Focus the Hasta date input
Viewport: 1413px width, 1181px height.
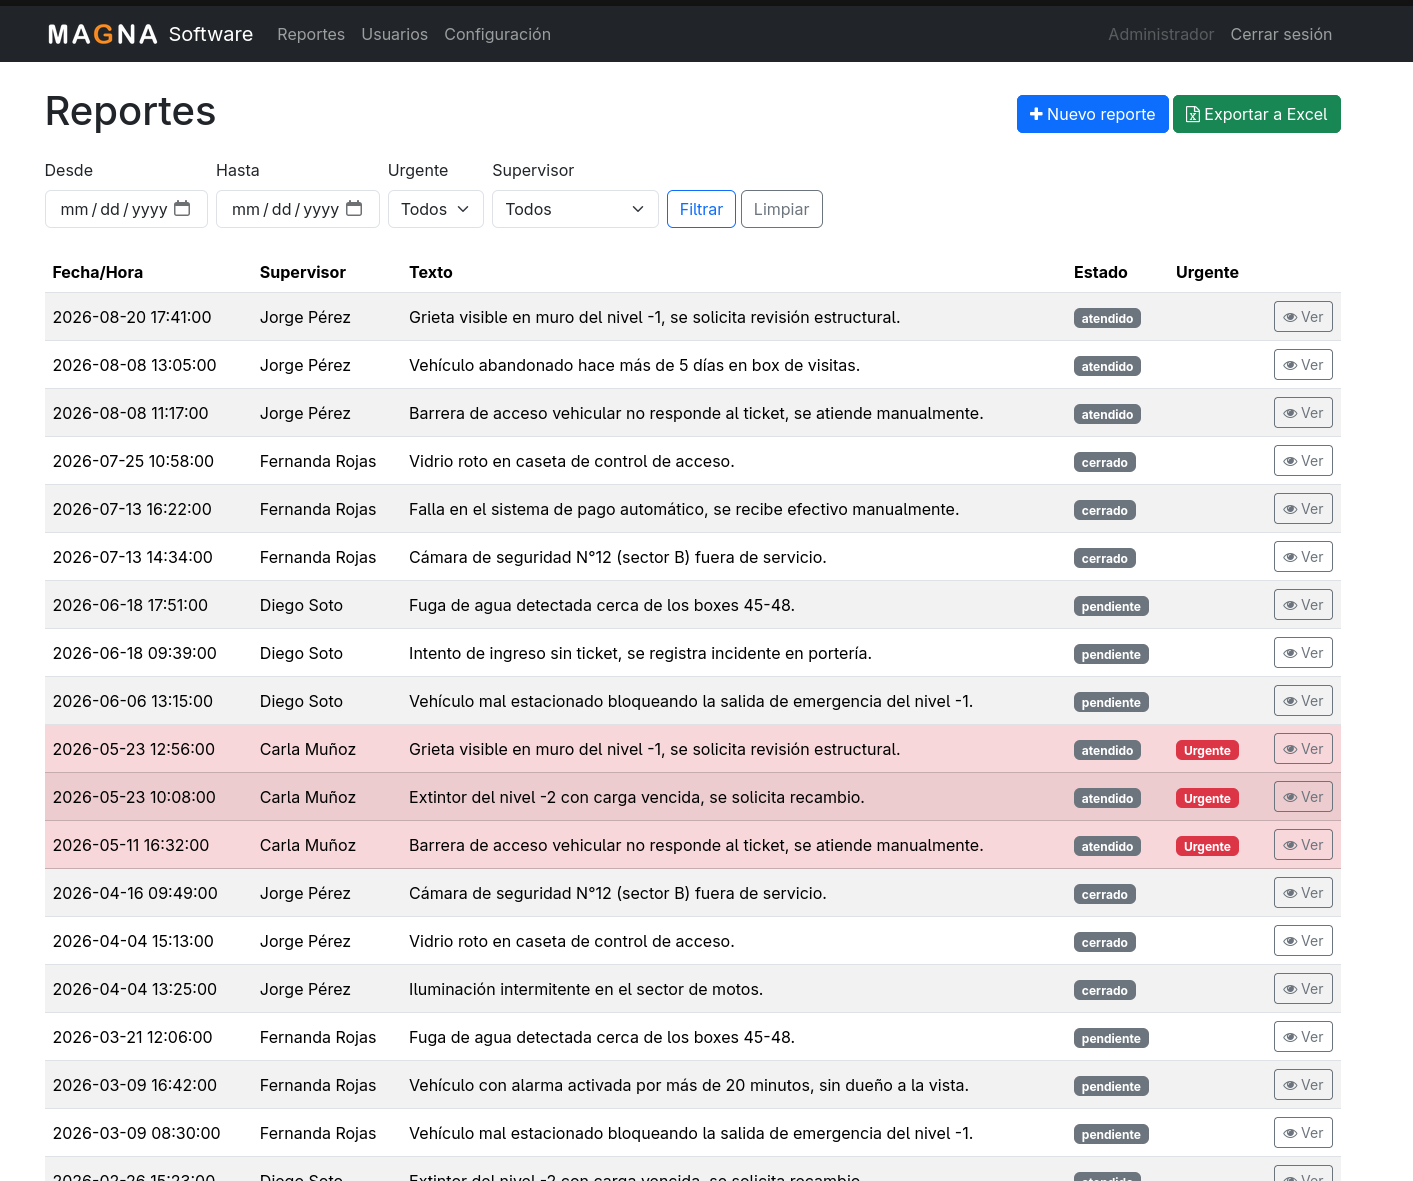pyautogui.click(x=298, y=209)
